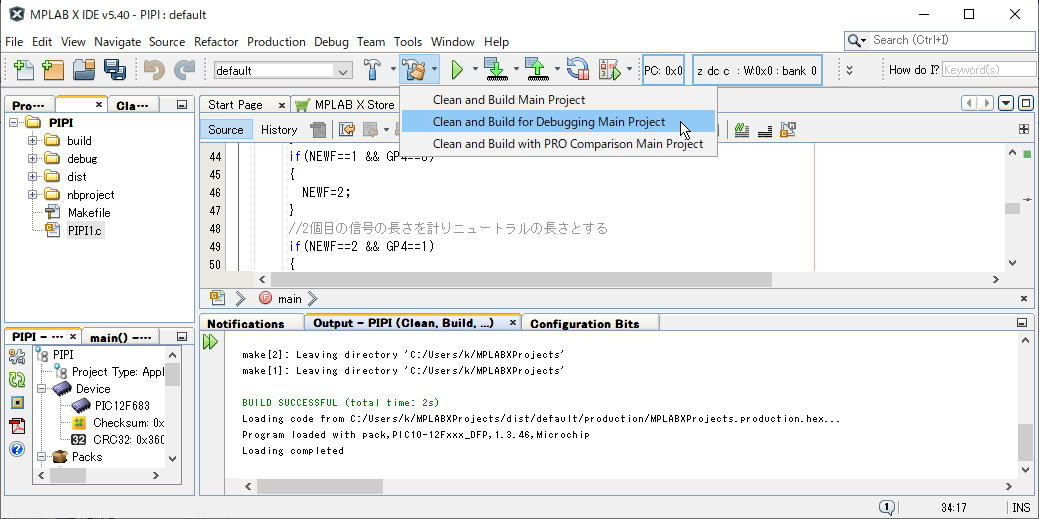Show the editor documents list dropdown
This screenshot has height=519, width=1039.
click(x=1007, y=103)
